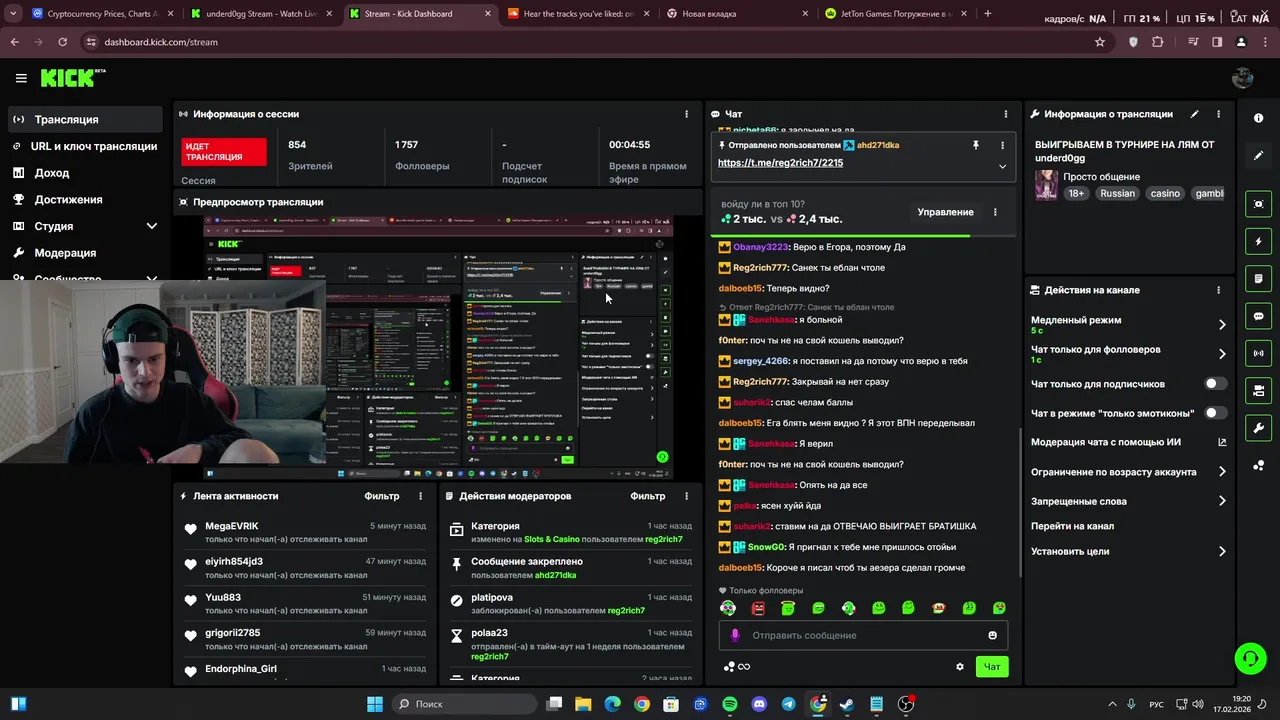Open Spotify from the taskbar
The height and width of the screenshot is (720, 1280).
[730, 704]
